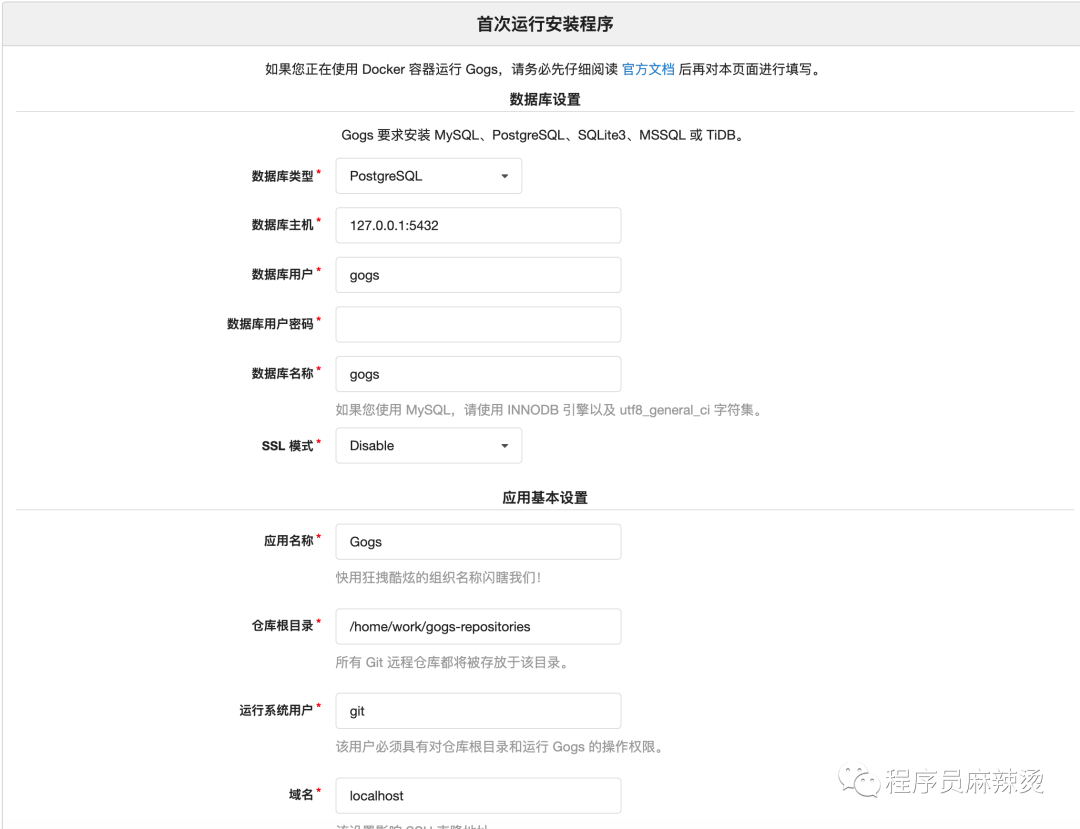1080x829 pixels.
Task: Focus the empty 数据库用户密码 field
Action: pos(478,324)
